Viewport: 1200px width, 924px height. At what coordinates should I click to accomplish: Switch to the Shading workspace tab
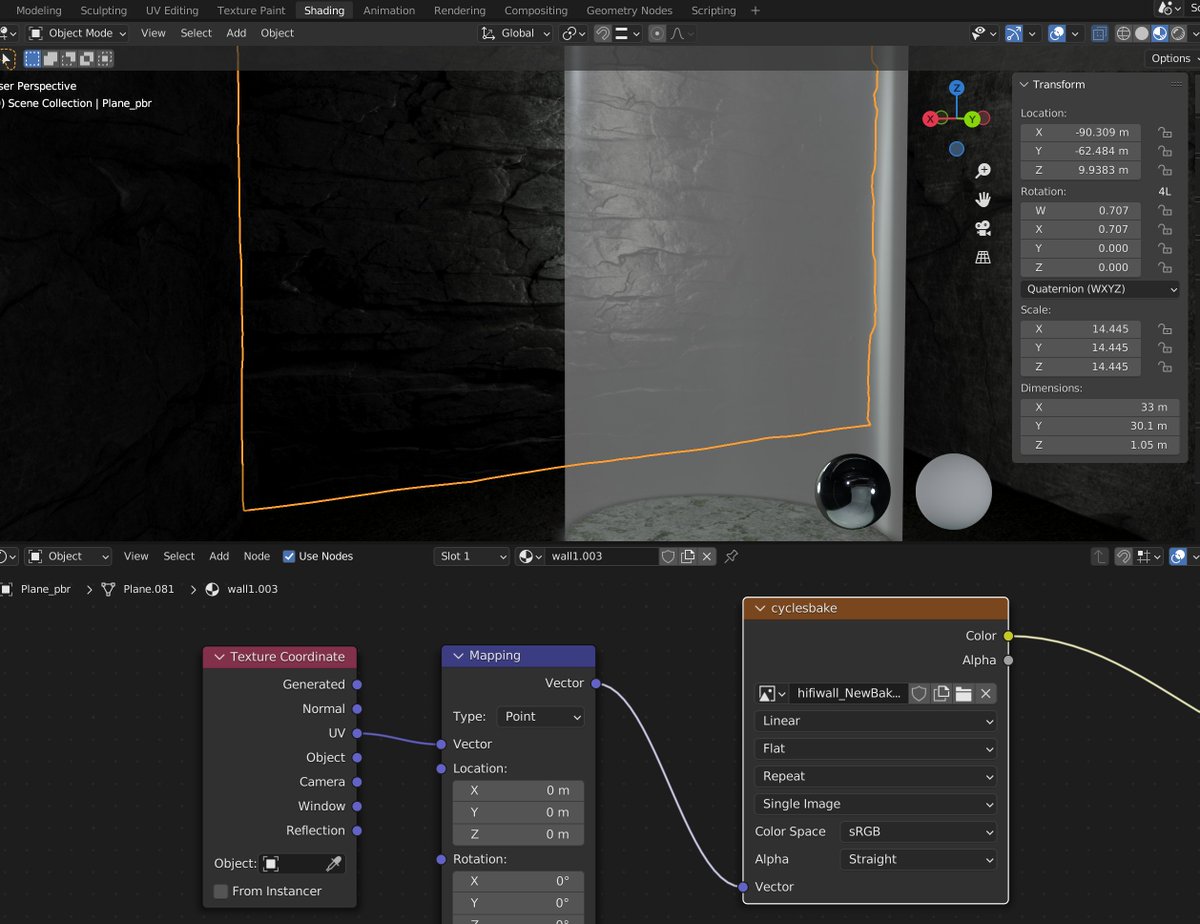tap(324, 10)
